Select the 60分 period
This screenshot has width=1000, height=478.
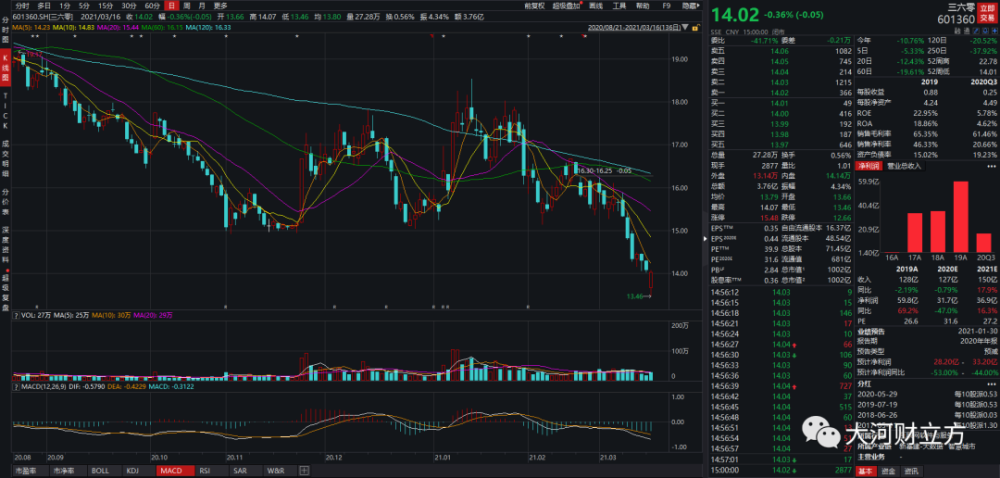[152, 5]
